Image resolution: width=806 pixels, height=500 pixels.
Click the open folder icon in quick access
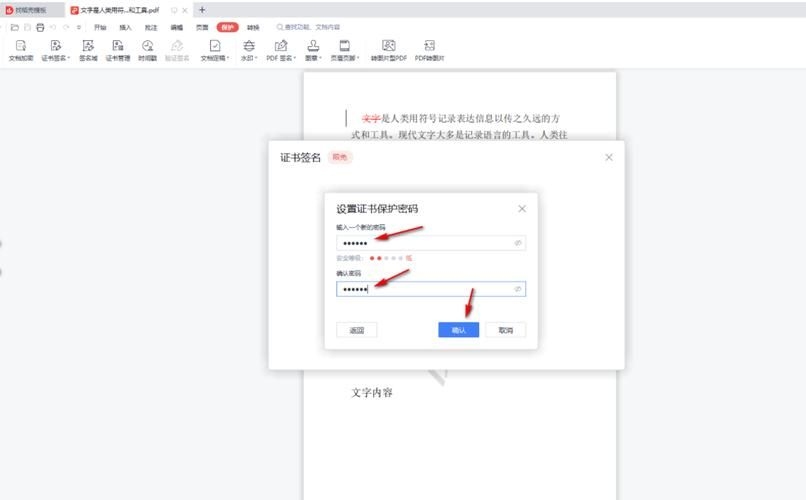(15, 27)
